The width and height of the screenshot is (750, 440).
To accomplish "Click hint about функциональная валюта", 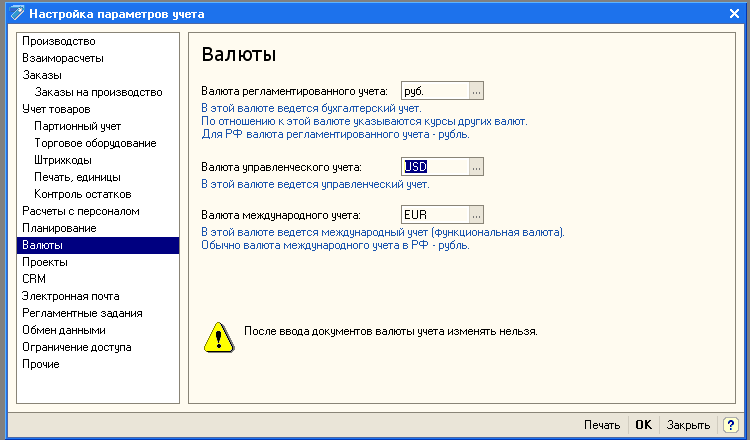I will (383, 232).
